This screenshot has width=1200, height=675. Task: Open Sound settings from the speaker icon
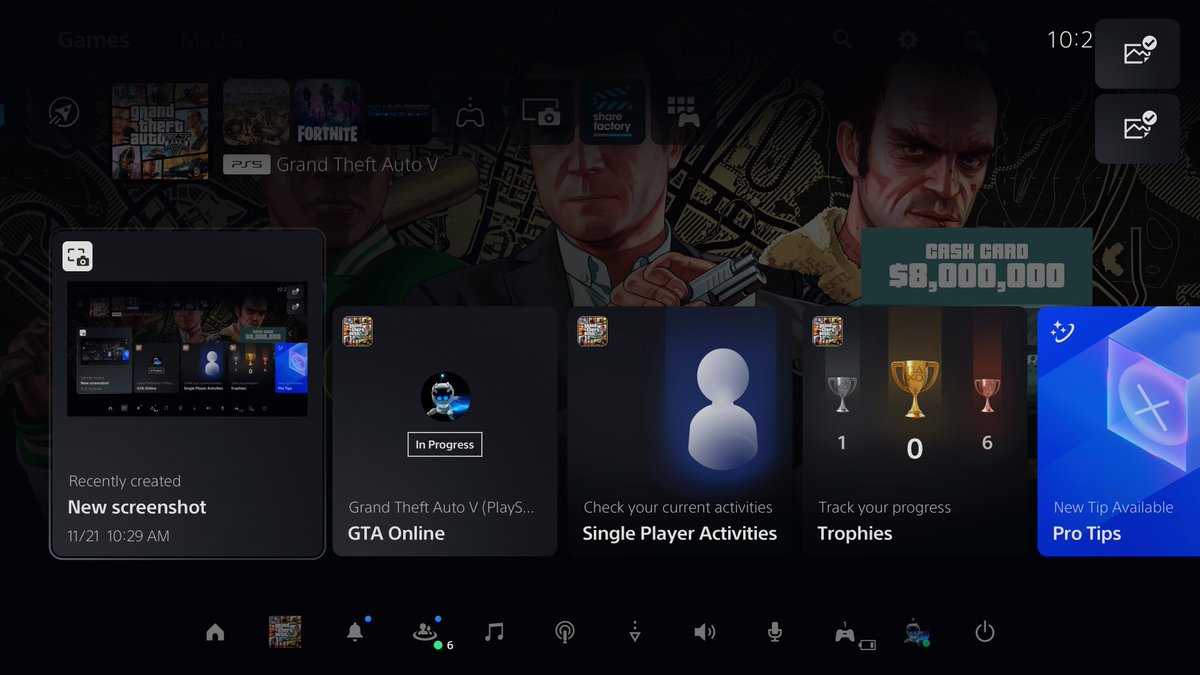[x=704, y=631]
